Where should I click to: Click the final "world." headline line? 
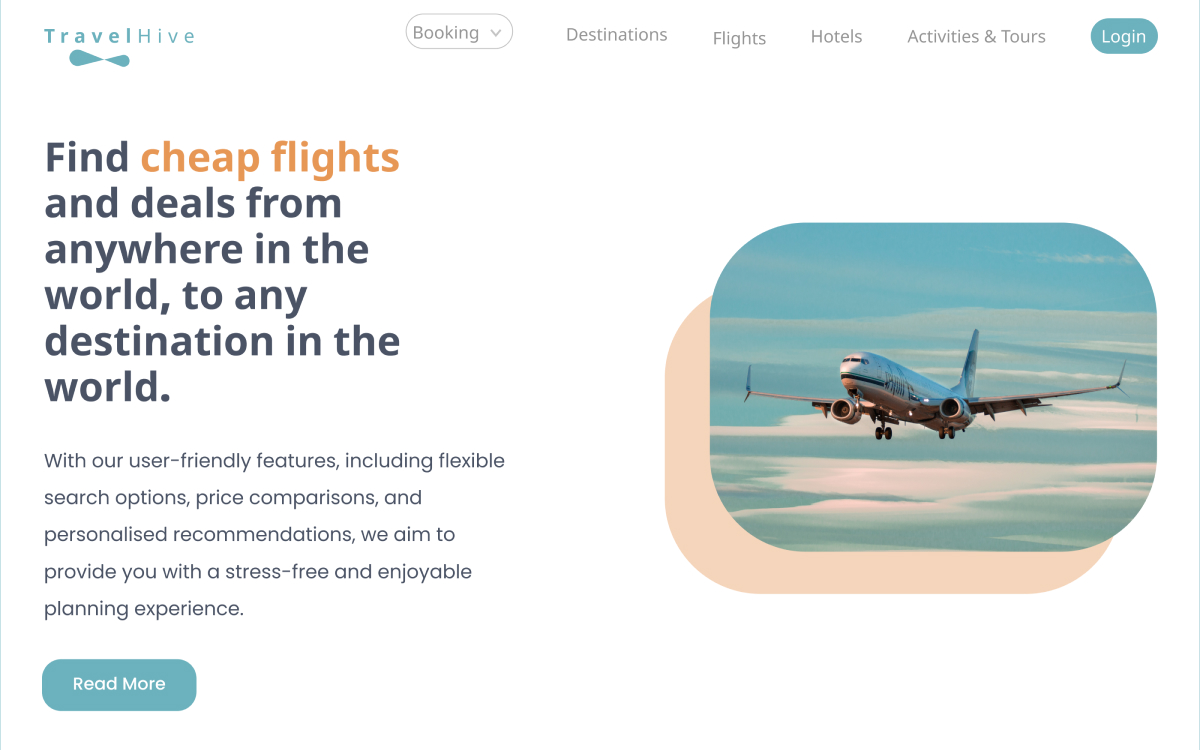[108, 388]
